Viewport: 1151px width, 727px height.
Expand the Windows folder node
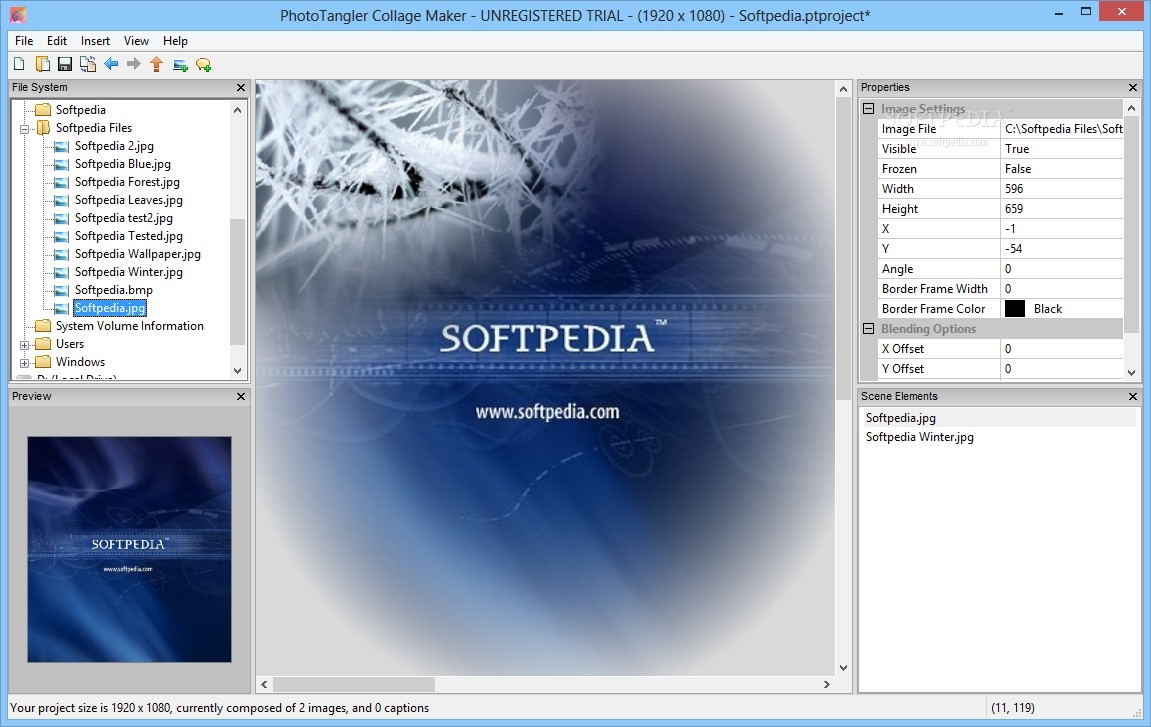coord(24,363)
